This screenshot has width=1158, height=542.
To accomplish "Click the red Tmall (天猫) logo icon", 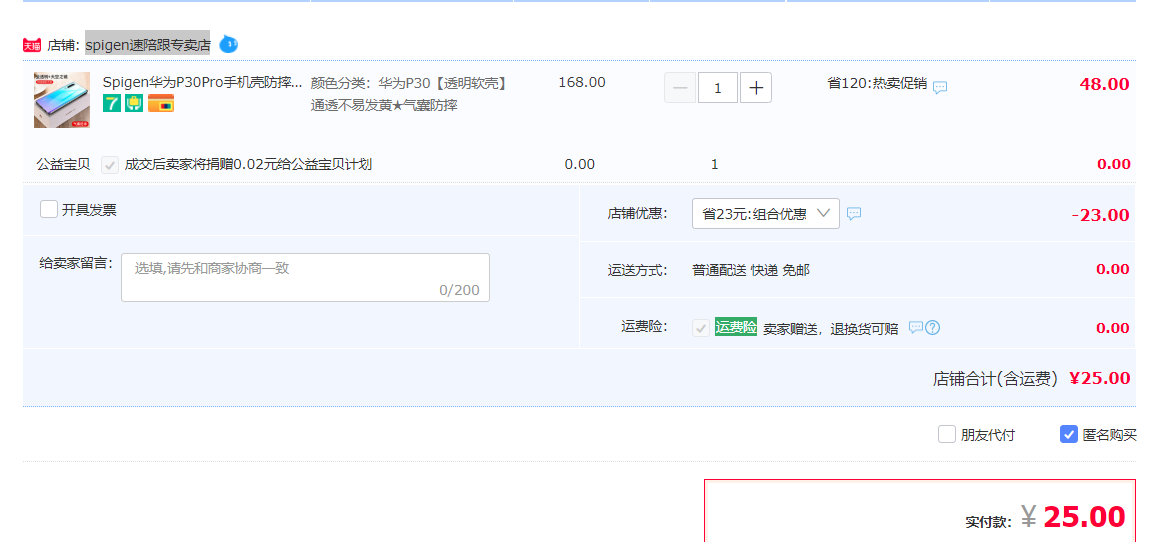I will pyautogui.click(x=32, y=45).
